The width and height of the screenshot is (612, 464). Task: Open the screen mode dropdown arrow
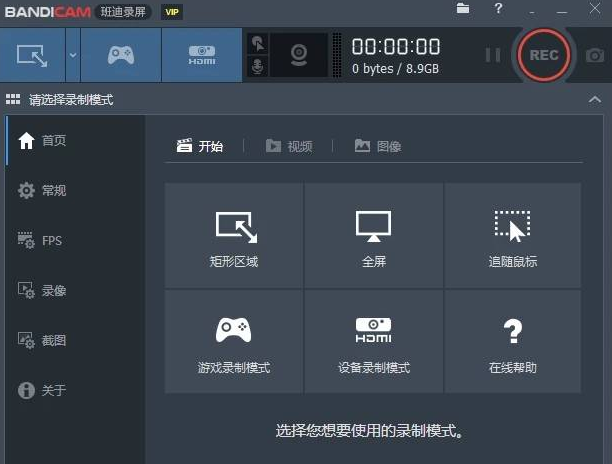(x=73, y=55)
